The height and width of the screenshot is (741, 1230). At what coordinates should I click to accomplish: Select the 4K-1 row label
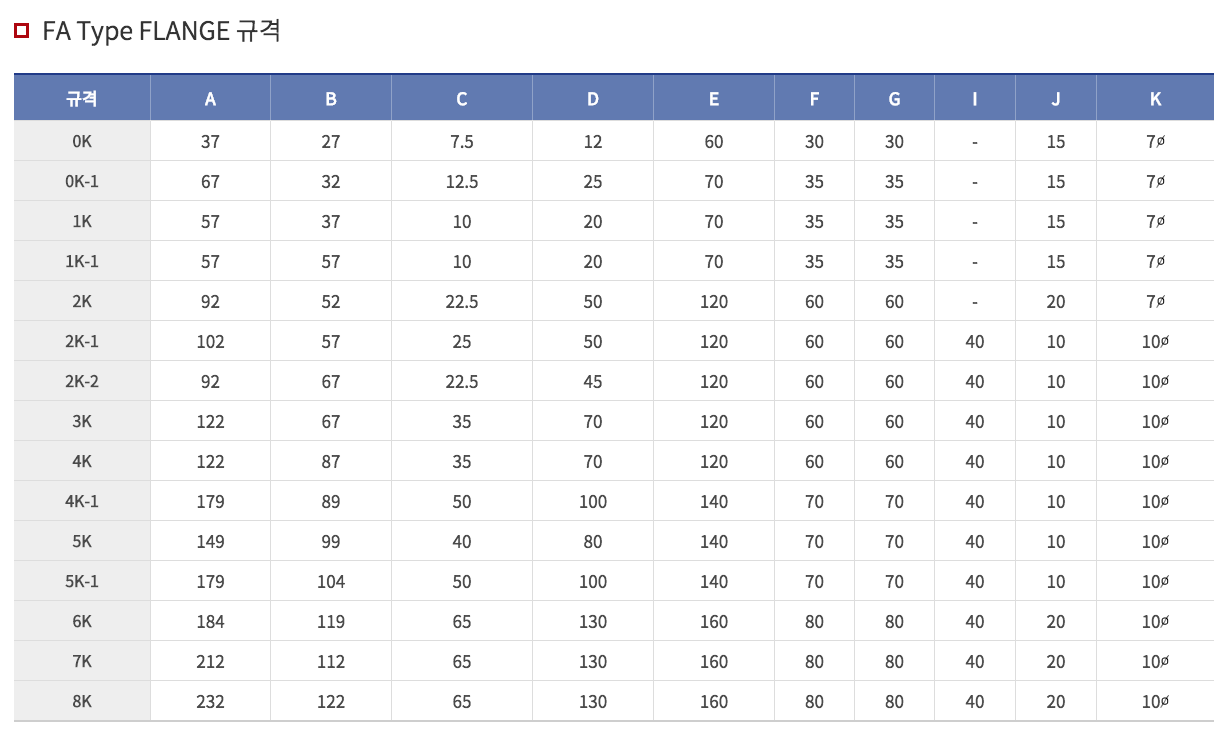tap(82, 502)
